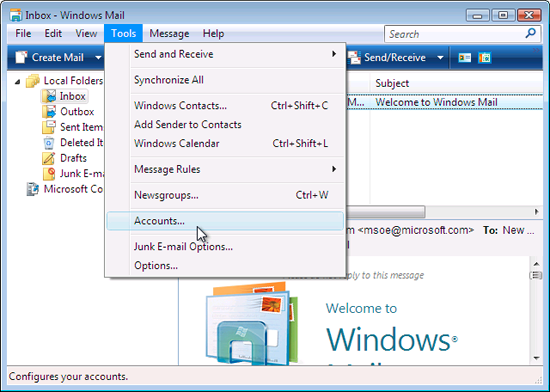550x392 pixels.
Task: Click the preview pane options icon
Action: tap(536, 275)
